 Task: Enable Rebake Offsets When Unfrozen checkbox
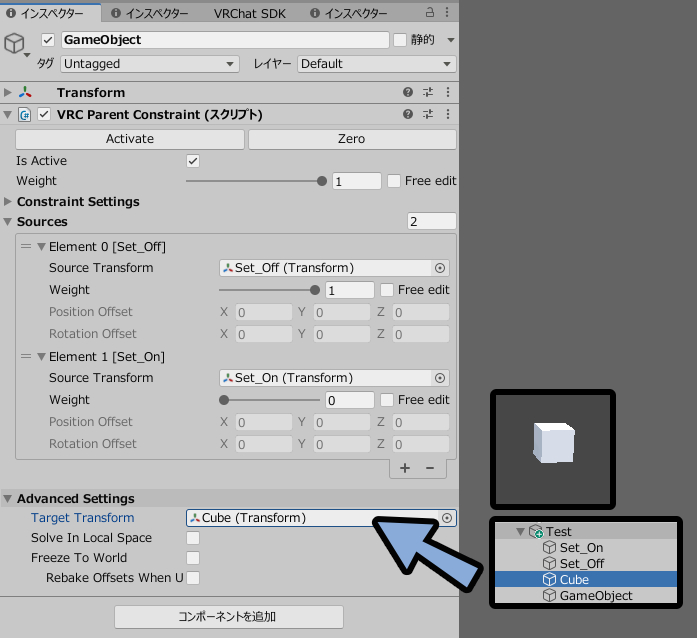[193, 578]
